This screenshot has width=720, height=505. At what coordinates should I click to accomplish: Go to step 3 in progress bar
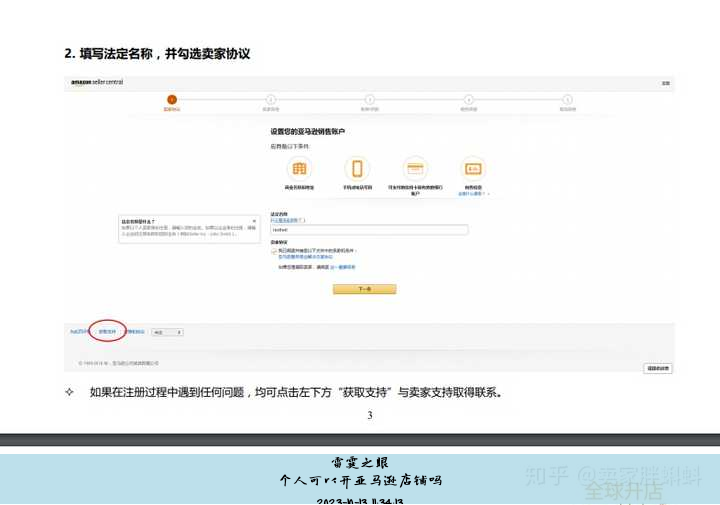[369, 100]
